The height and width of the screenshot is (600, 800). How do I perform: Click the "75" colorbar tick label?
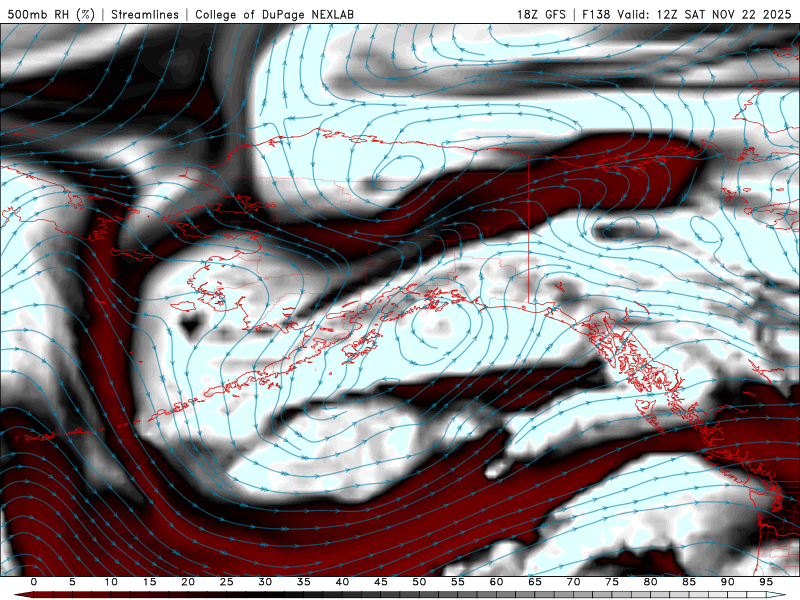[x=612, y=582]
